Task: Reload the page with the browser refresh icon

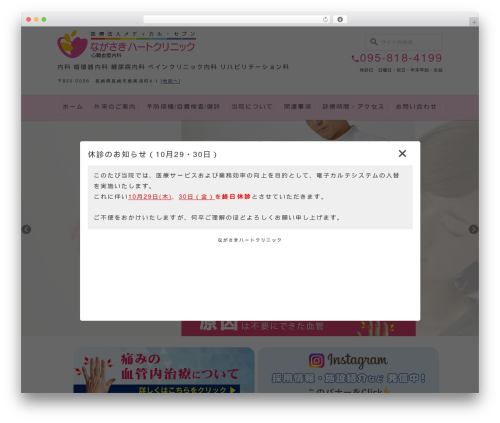Action: click(x=325, y=19)
